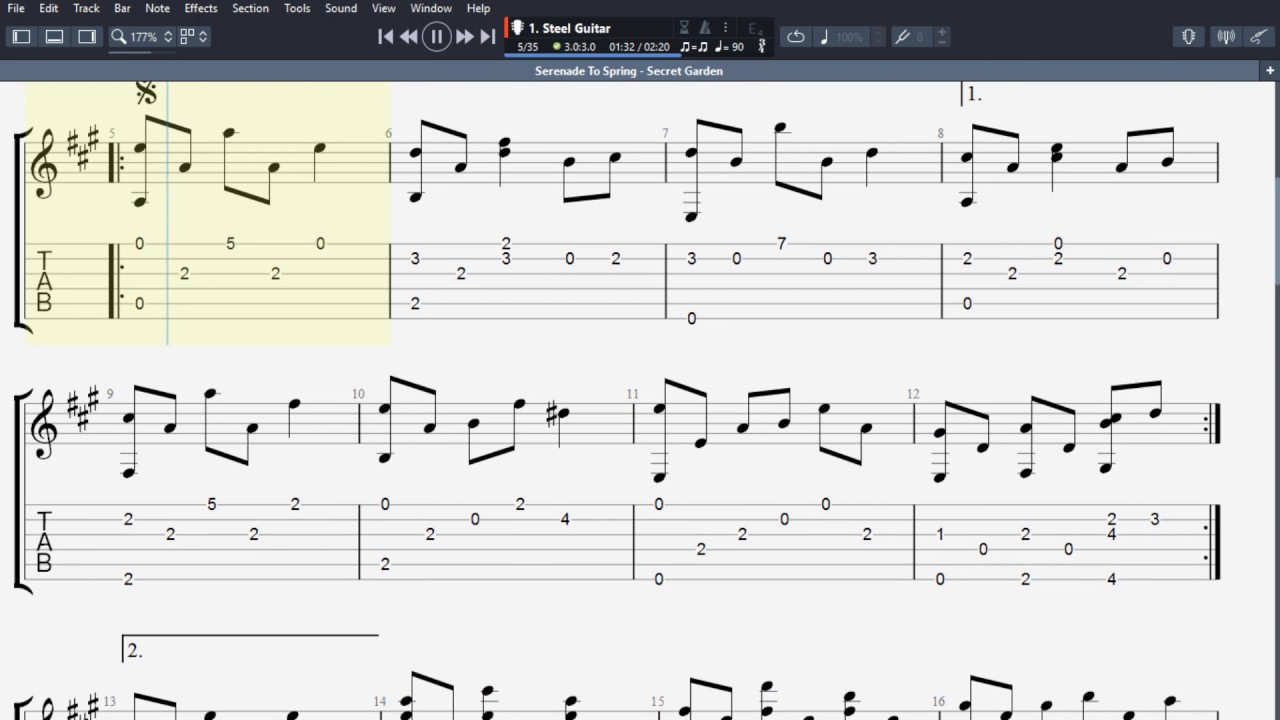Open the 177% zoom level stepper

click(168, 37)
